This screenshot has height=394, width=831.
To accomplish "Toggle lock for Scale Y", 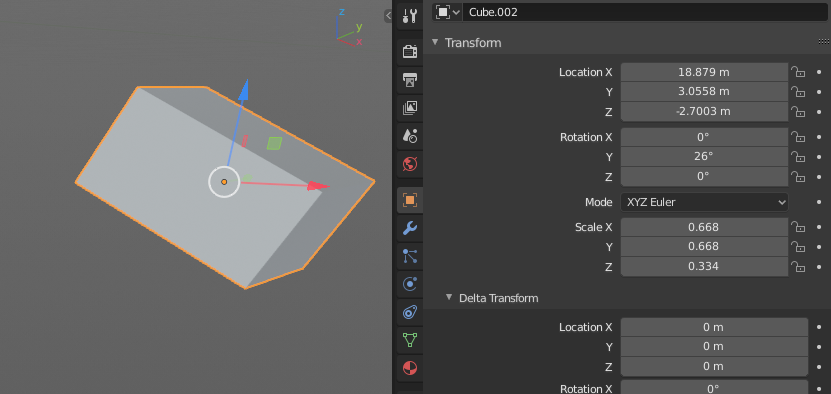I will tap(798, 247).
